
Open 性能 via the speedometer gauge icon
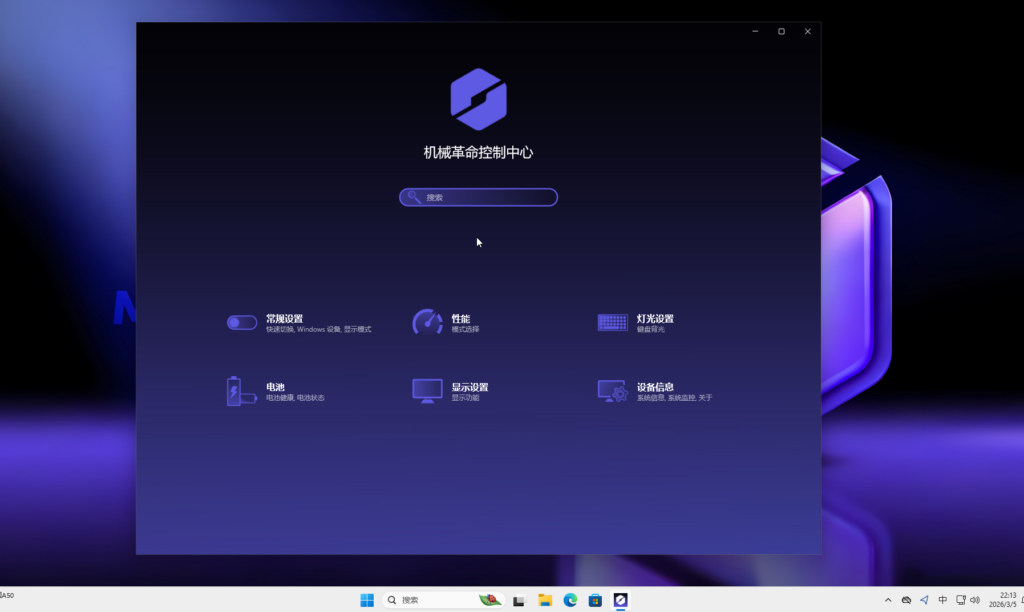pyautogui.click(x=427, y=322)
